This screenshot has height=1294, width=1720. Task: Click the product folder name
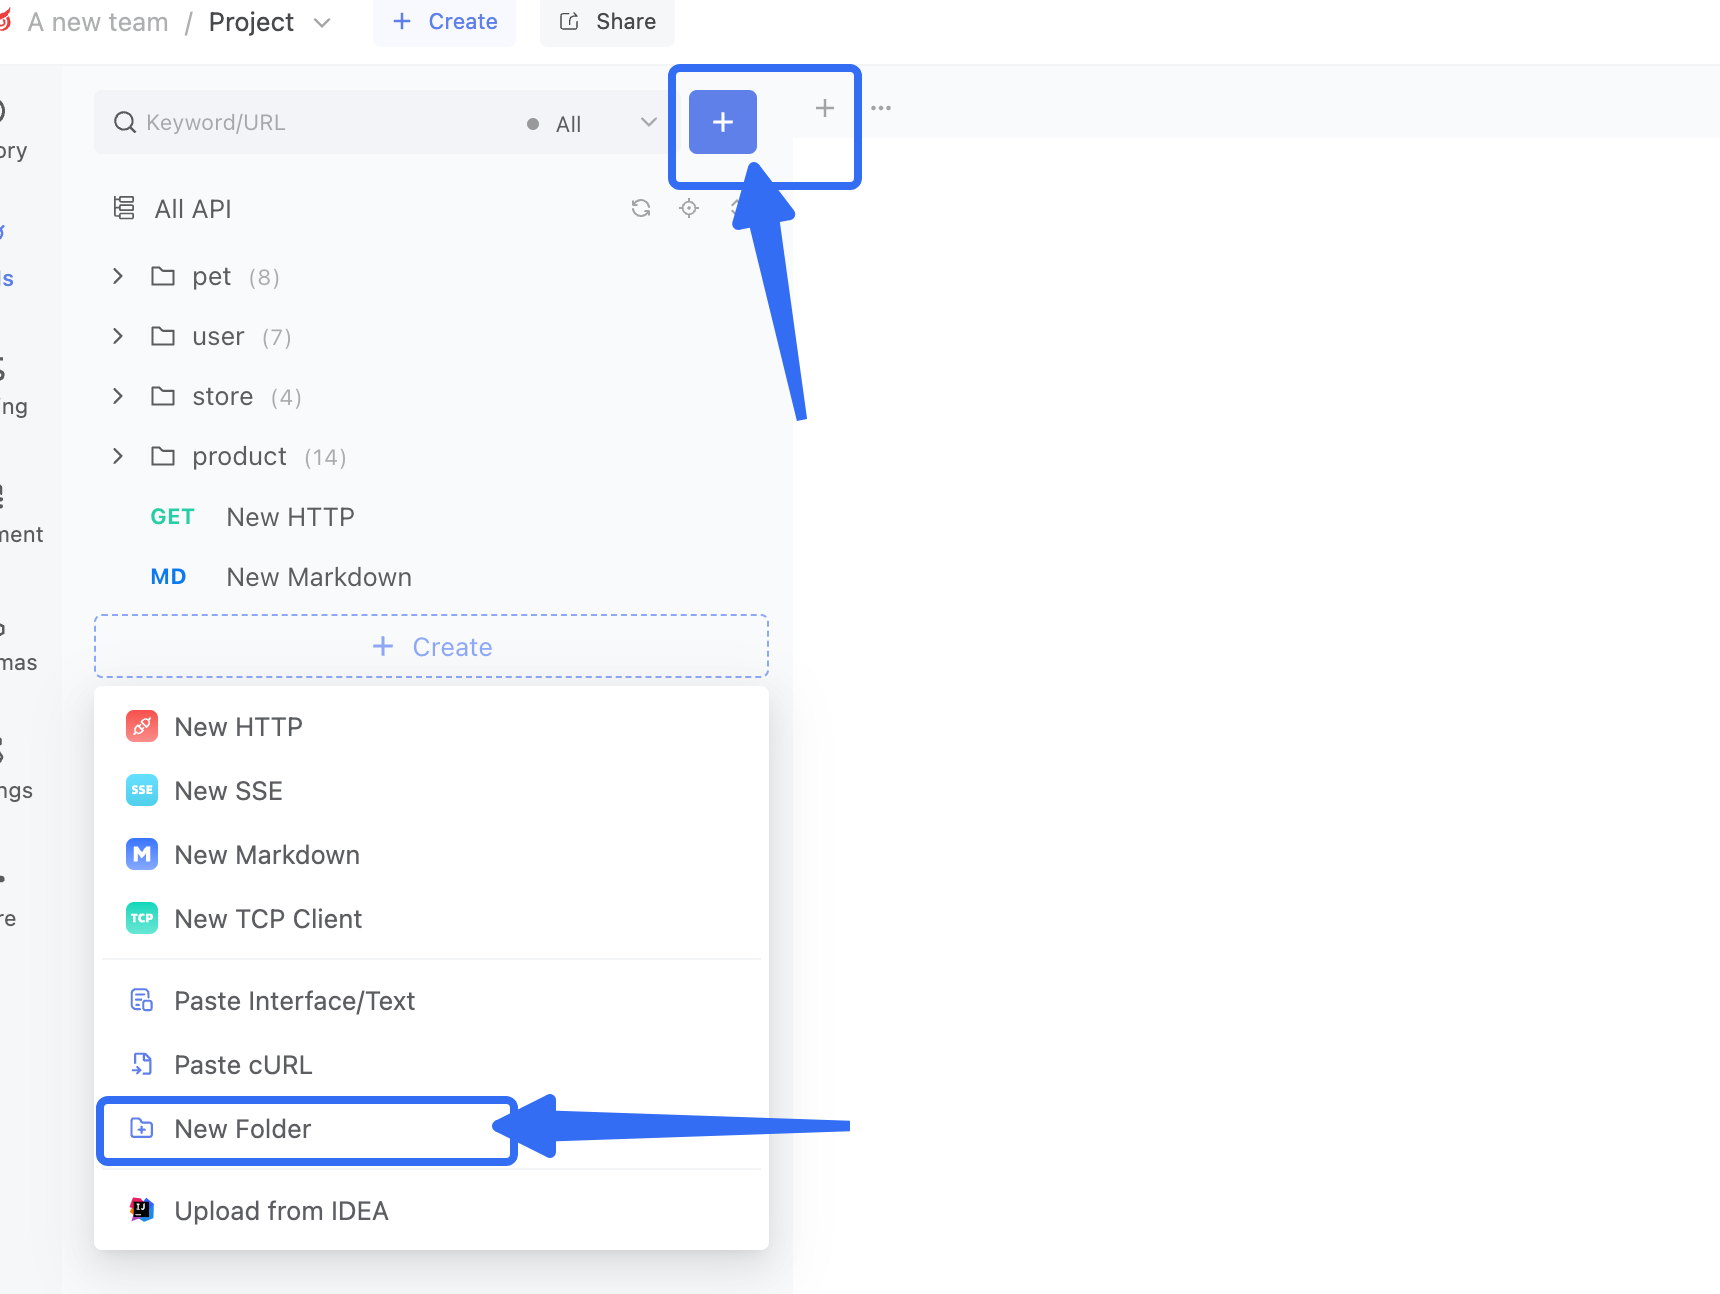(x=240, y=456)
